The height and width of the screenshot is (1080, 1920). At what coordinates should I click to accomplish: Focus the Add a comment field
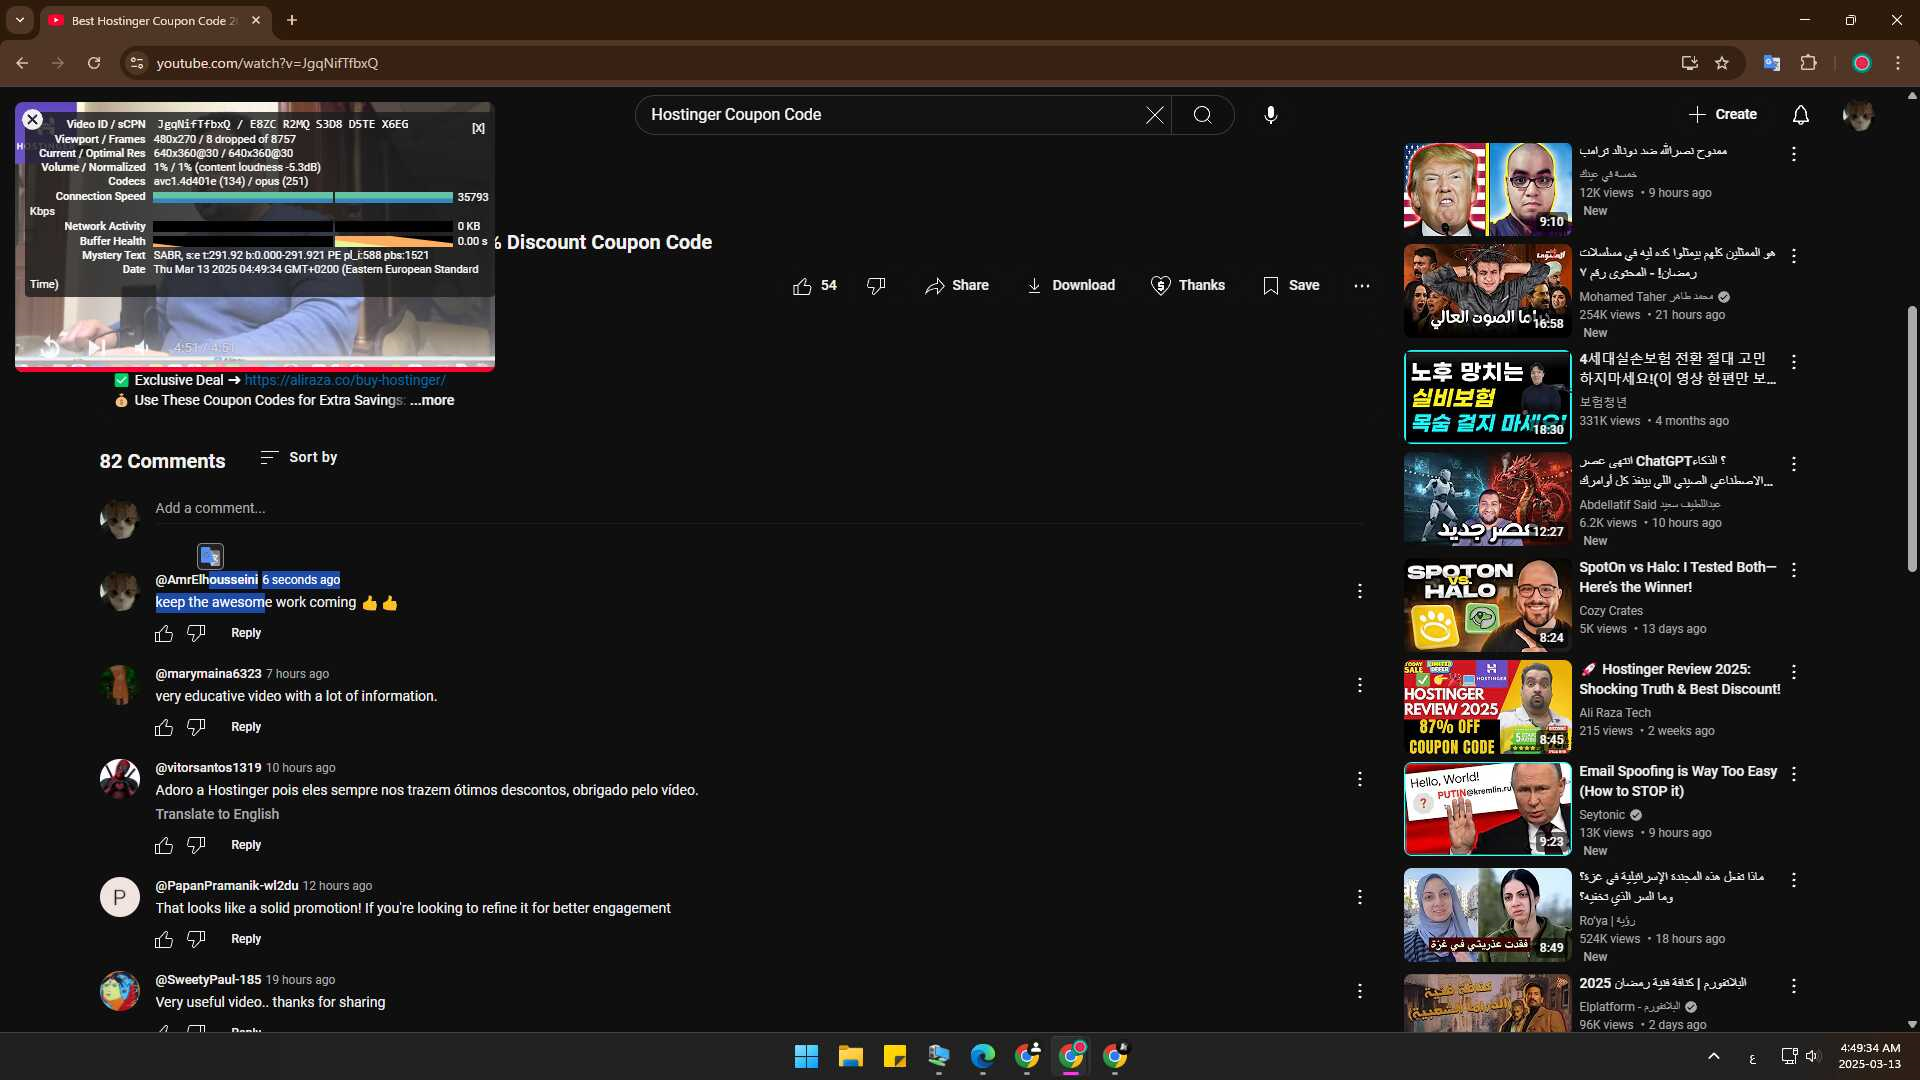click(758, 508)
